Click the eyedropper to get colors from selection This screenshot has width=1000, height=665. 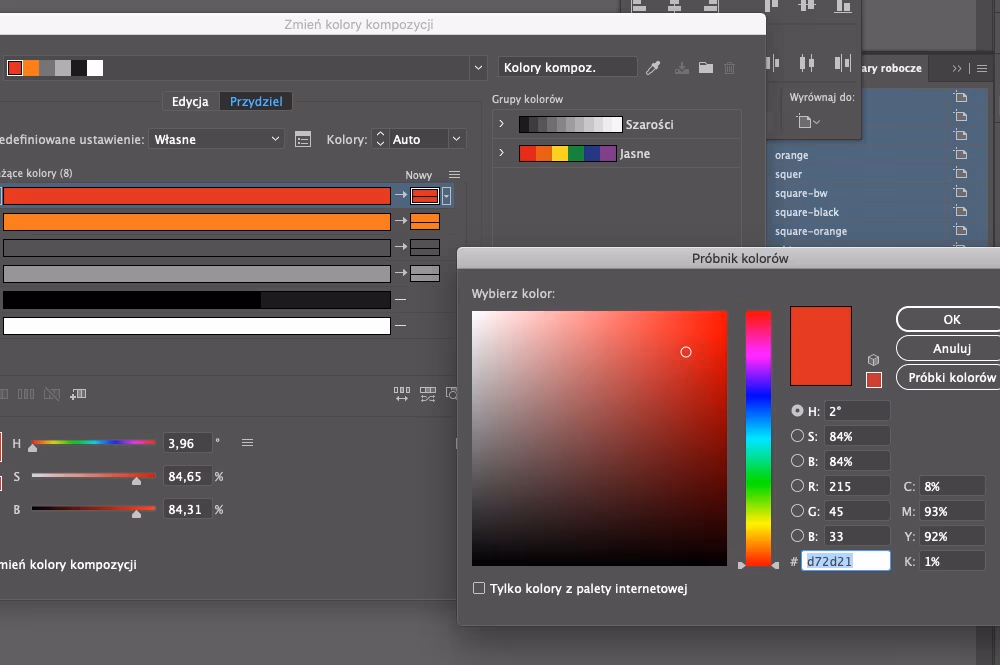click(653, 68)
